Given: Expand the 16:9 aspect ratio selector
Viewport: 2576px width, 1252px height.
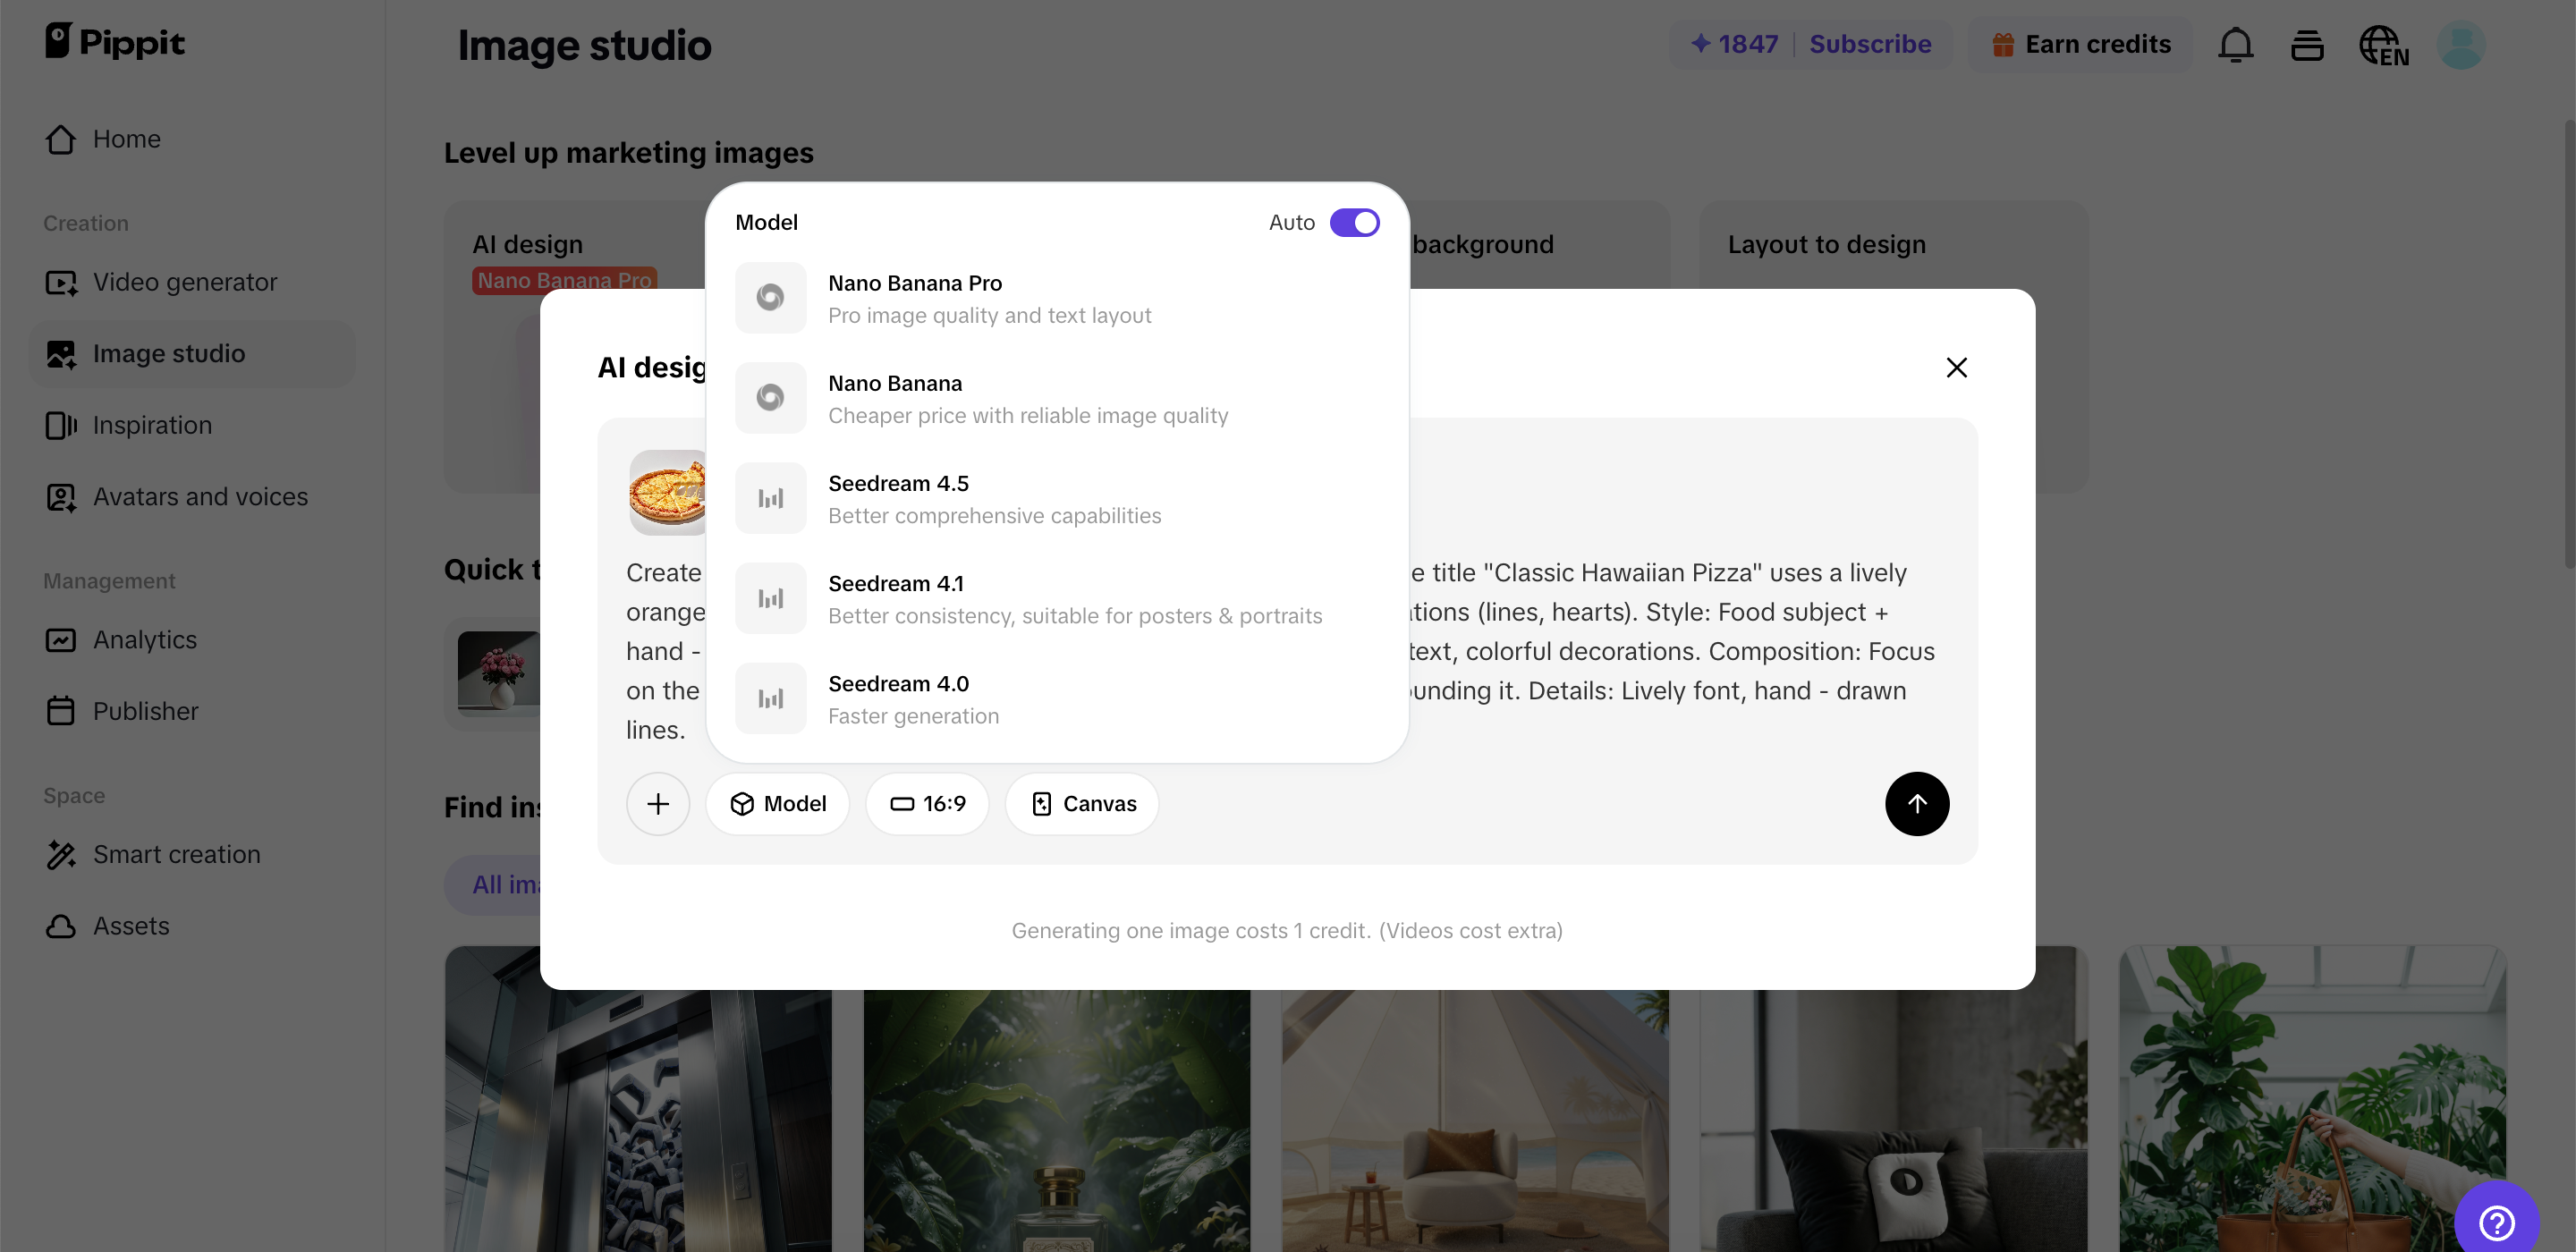Looking at the screenshot, I should 927,803.
